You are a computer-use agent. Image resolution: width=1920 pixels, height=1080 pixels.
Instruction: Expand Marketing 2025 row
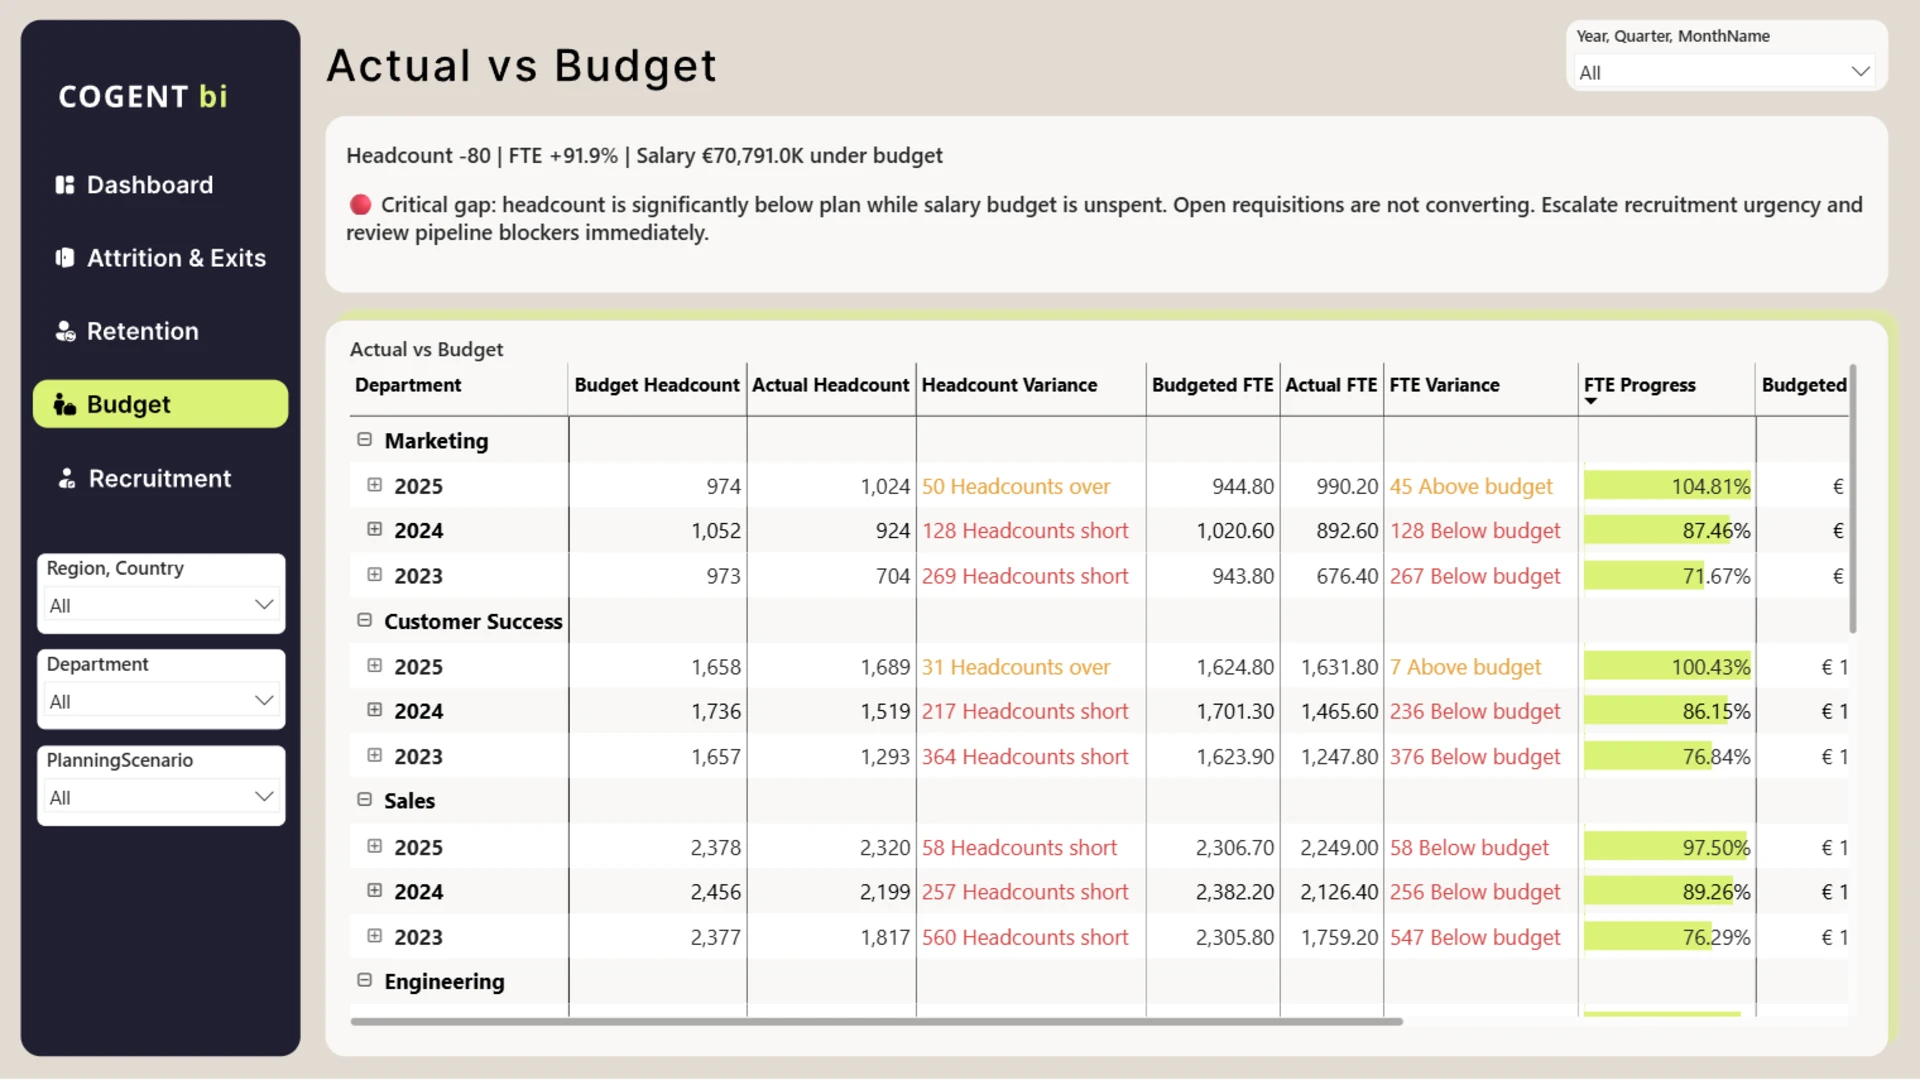pyautogui.click(x=375, y=485)
